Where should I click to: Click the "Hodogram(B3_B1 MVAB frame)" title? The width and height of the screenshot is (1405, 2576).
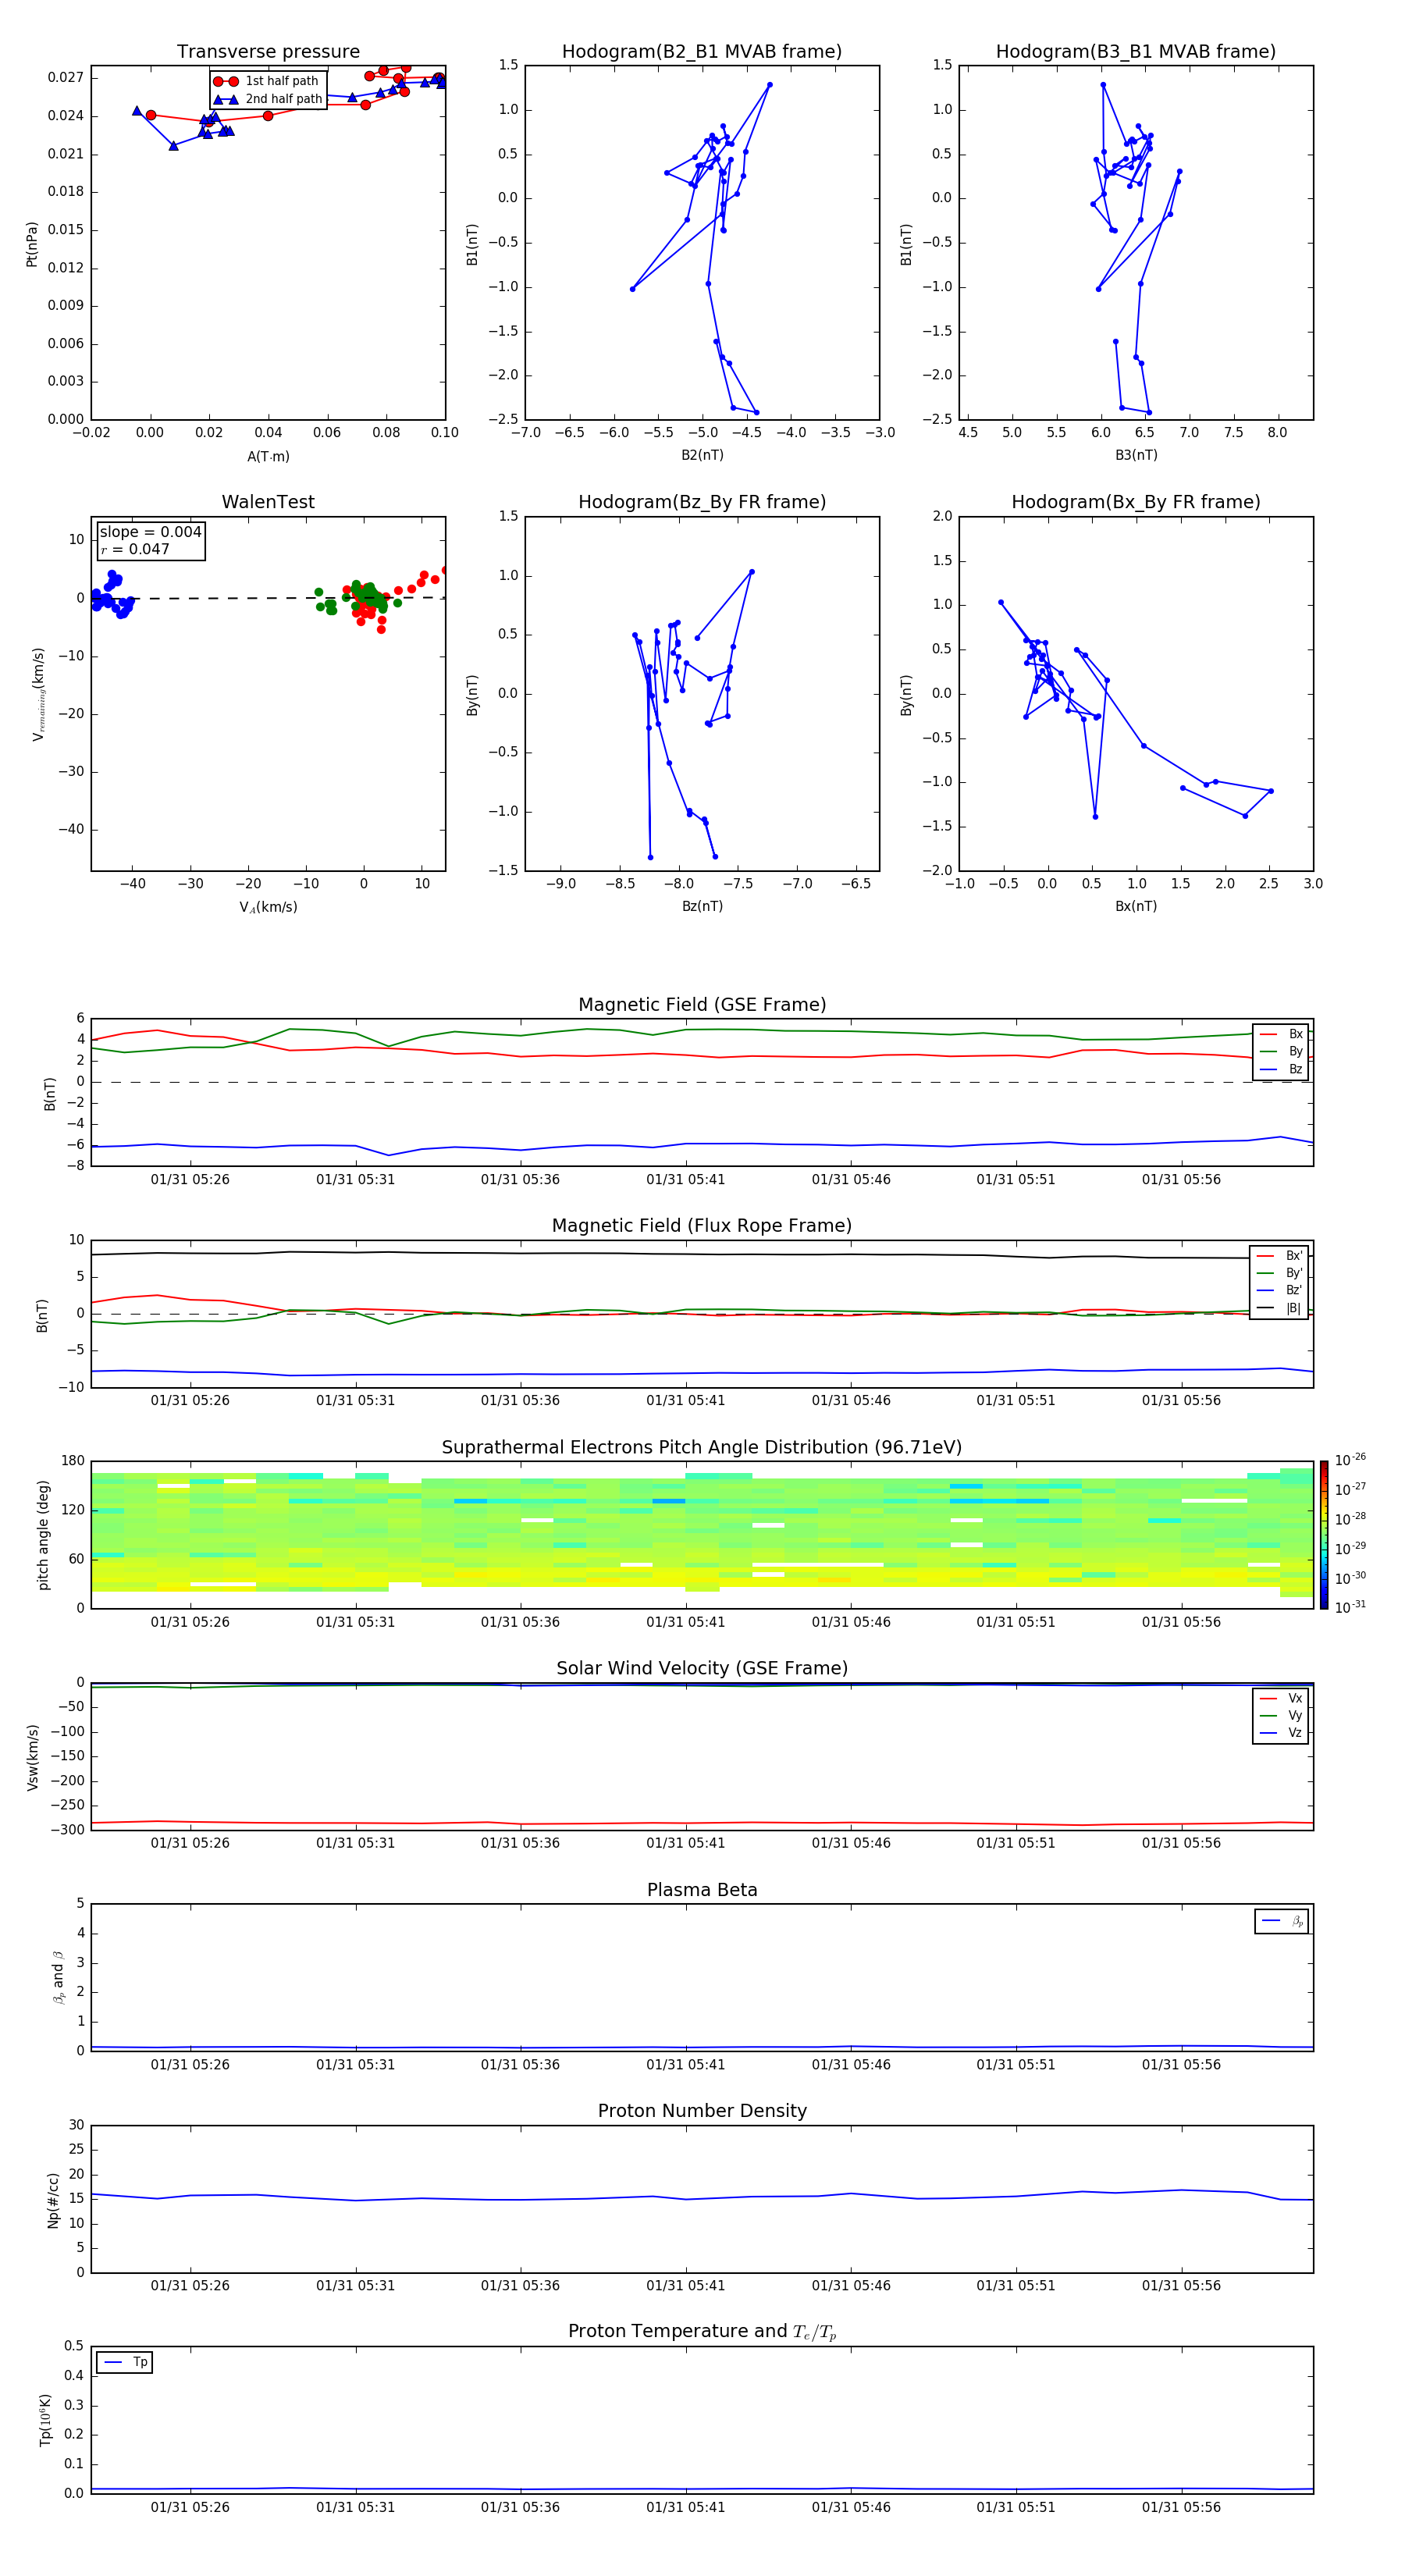point(1136,52)
